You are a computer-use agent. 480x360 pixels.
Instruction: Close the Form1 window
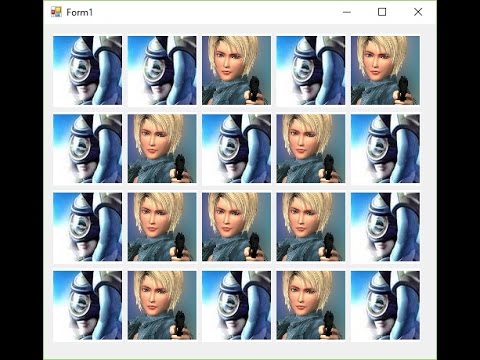(x=418, y=12)
